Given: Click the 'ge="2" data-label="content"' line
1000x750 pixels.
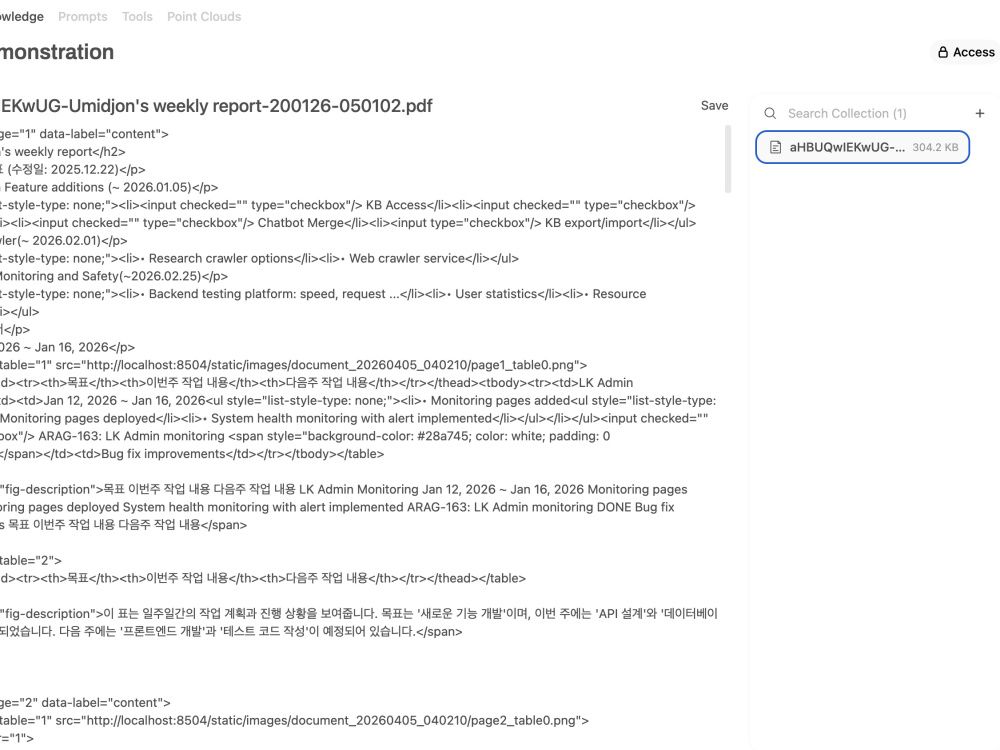Looking at the screenshot, I should click(85, 703).
